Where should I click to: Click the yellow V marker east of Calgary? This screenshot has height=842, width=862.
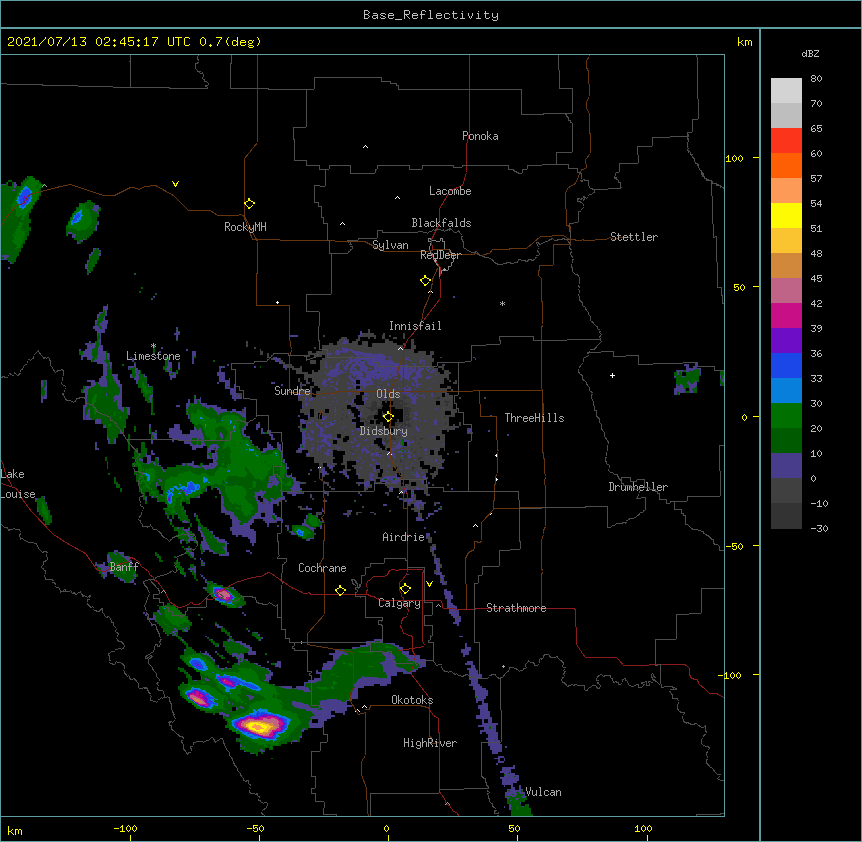[x=429, y=584]
